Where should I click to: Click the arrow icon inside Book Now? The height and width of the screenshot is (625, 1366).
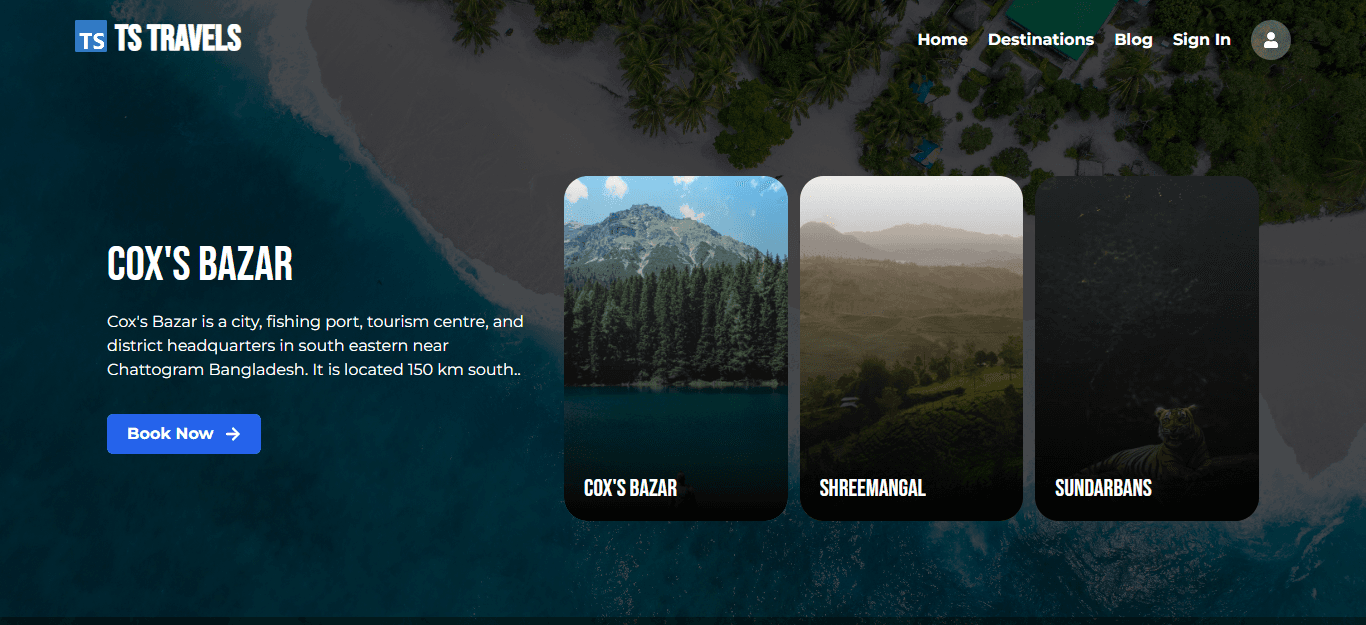pos(233,434)
